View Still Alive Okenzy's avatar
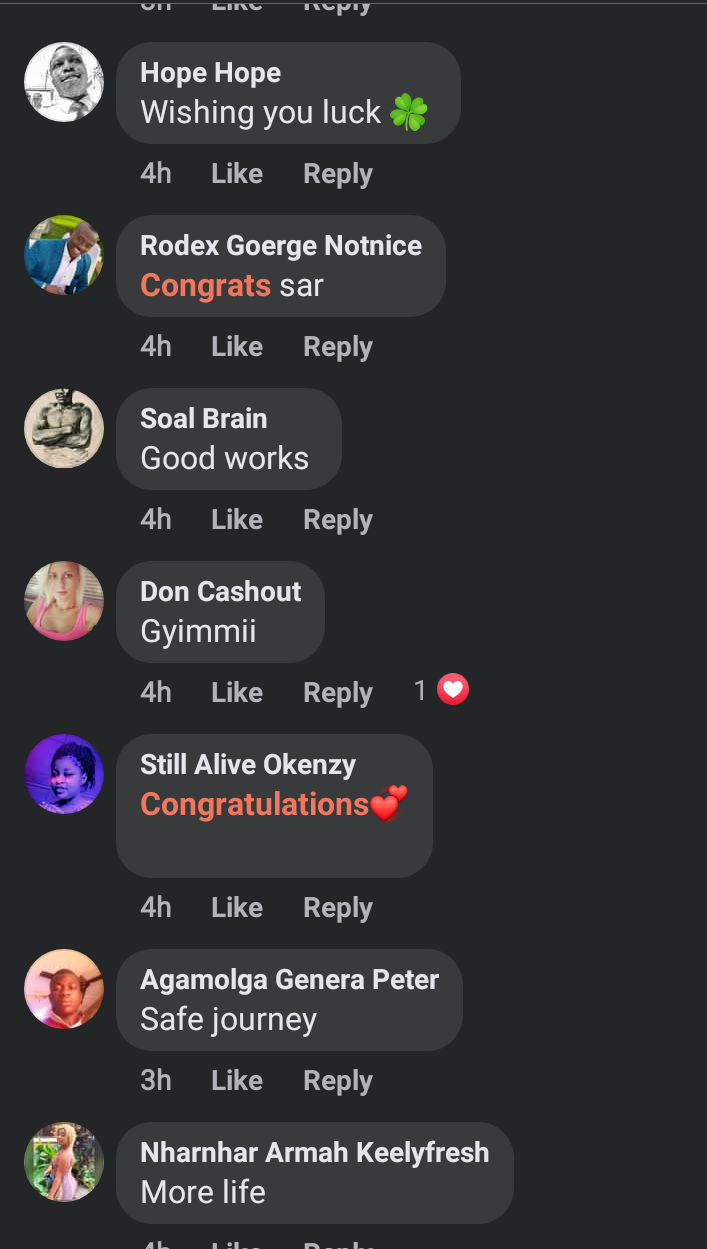Screen dimensions: 707x1249 (64, 774)
